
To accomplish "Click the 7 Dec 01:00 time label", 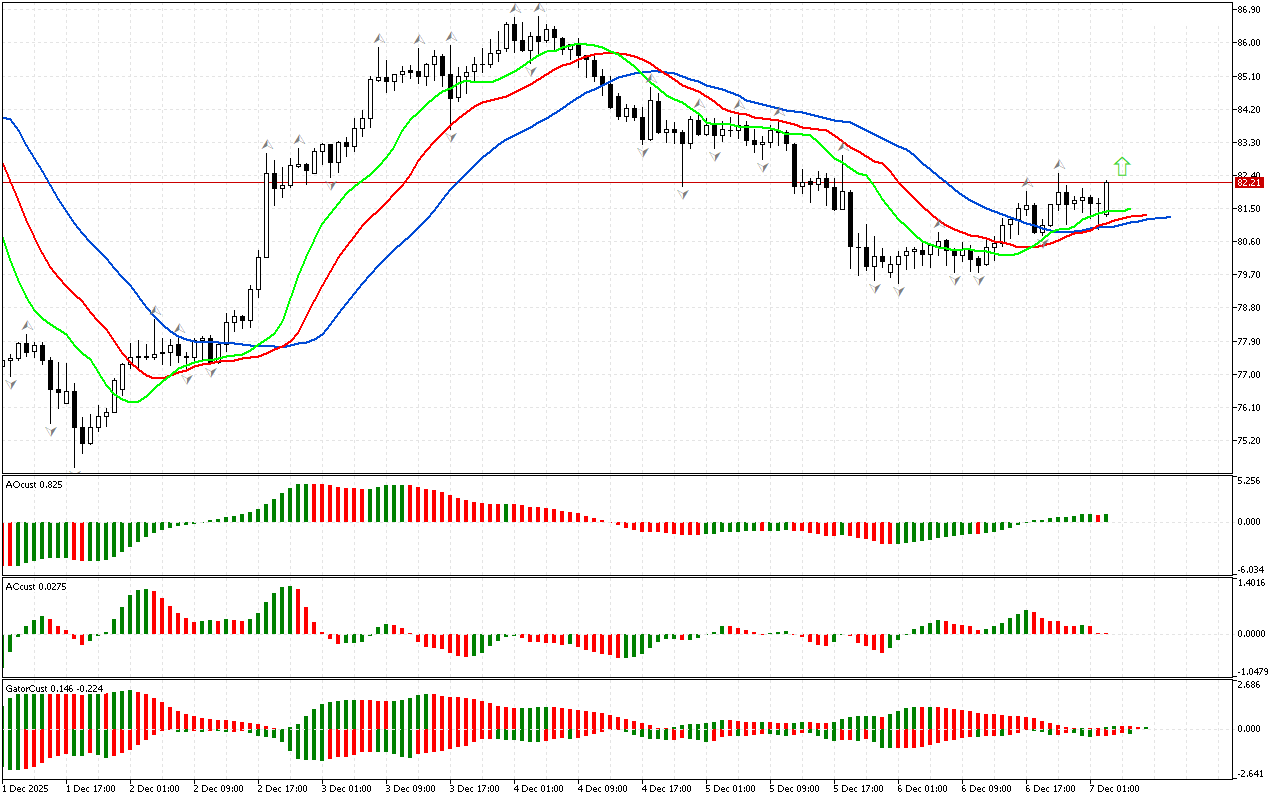I will [1113, 787].
